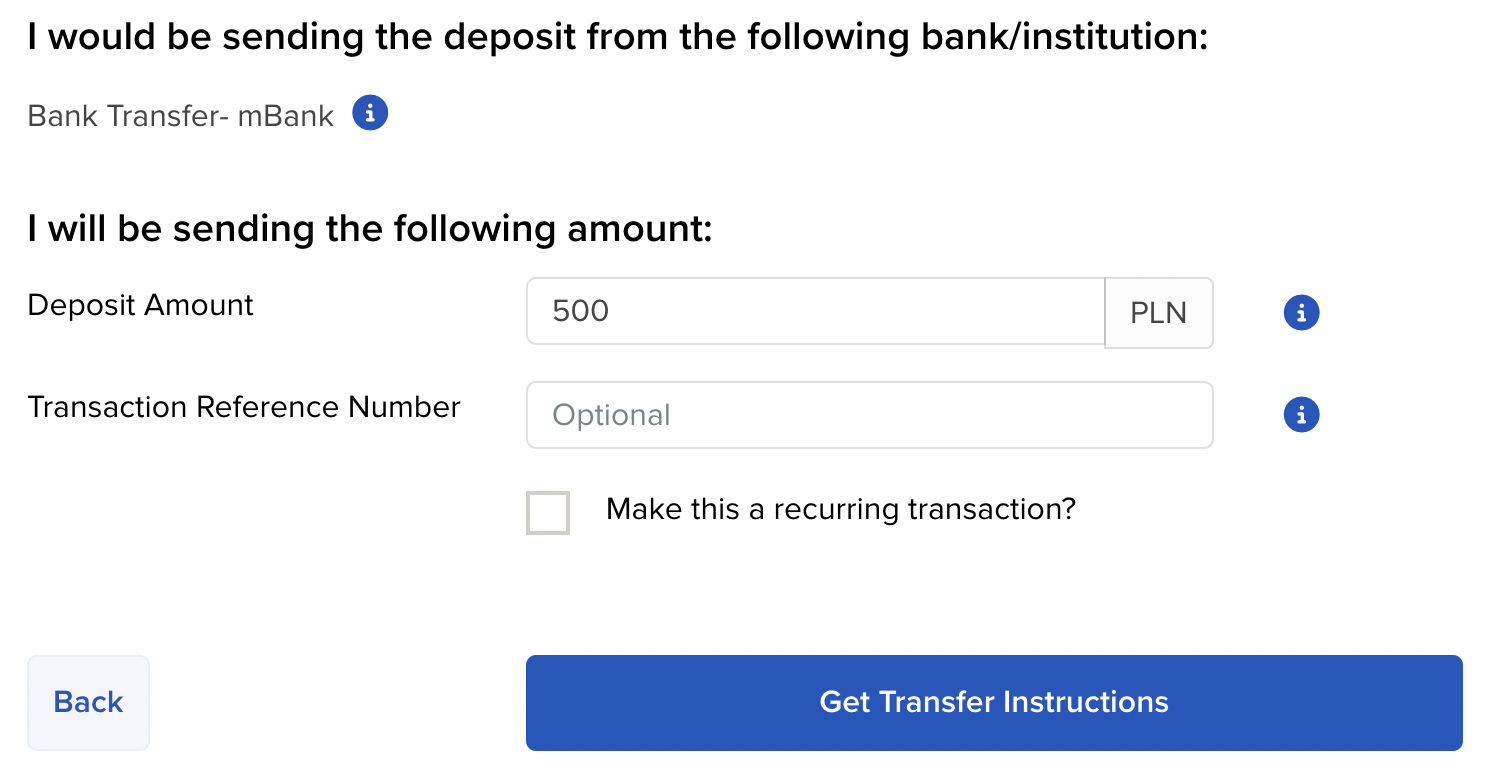Click into the Transaction Reference Number field
The height and width of the screenshot is (776, 1512).
point(869,415)
